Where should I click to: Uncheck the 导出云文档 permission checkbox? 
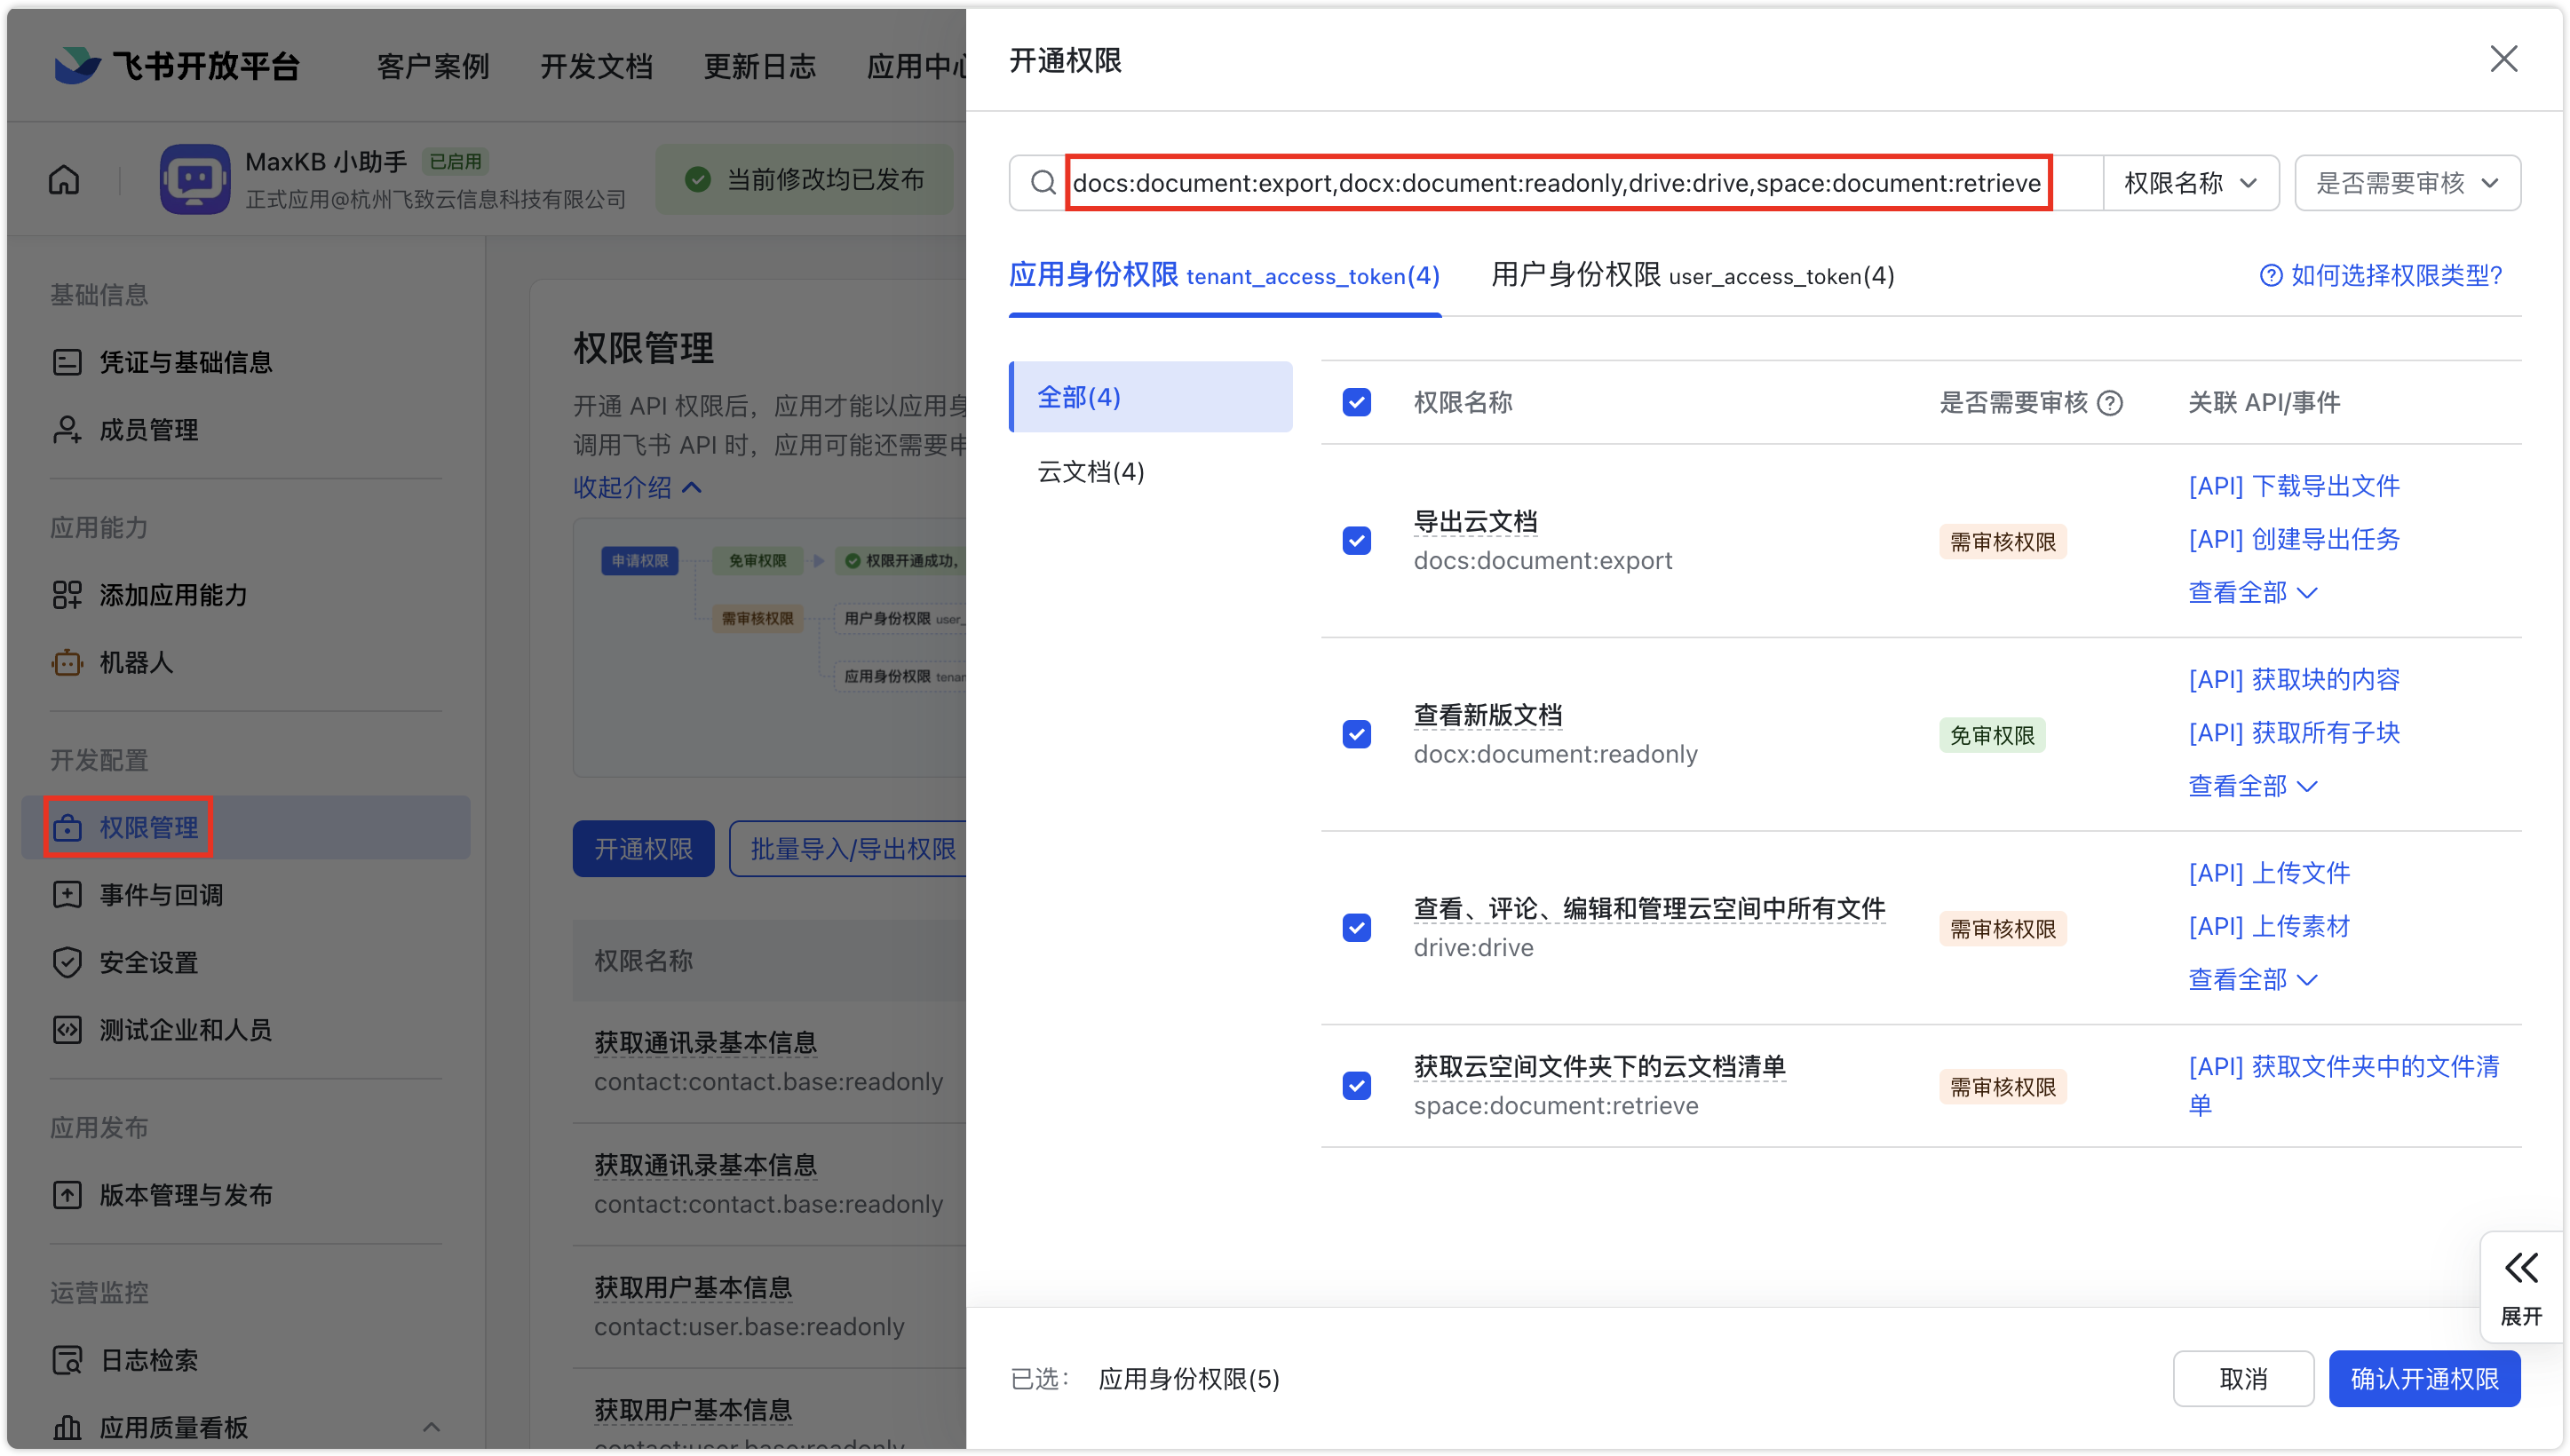[x=1357, y=541]
